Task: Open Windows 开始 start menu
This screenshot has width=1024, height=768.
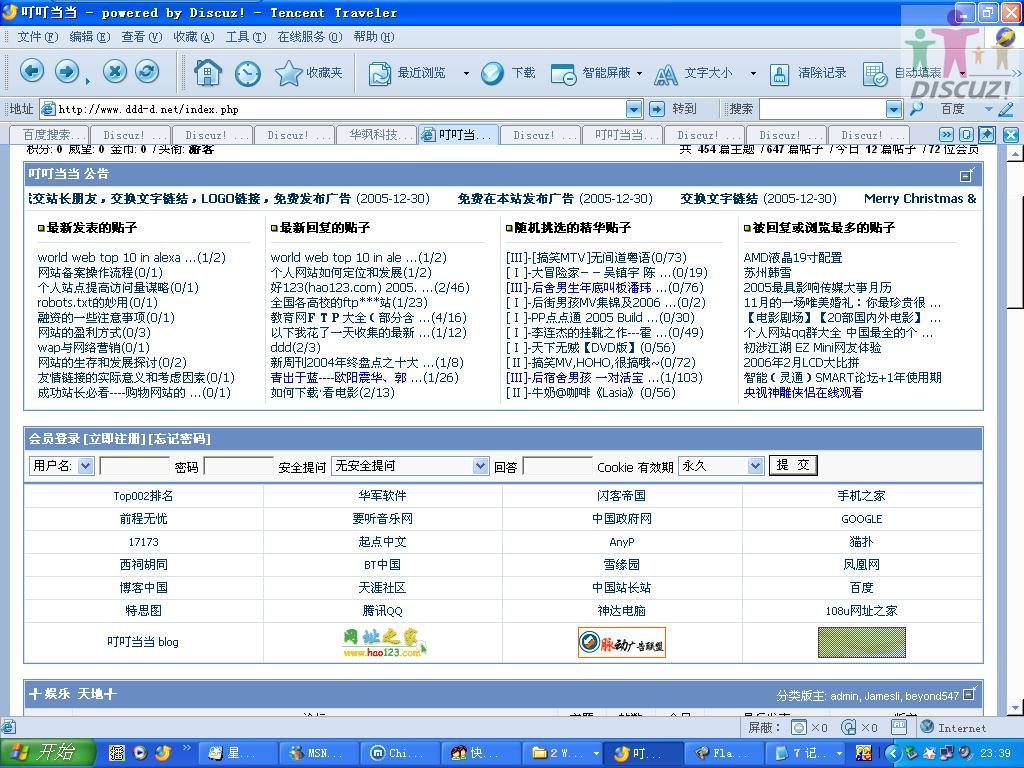Action: point(48,753)
